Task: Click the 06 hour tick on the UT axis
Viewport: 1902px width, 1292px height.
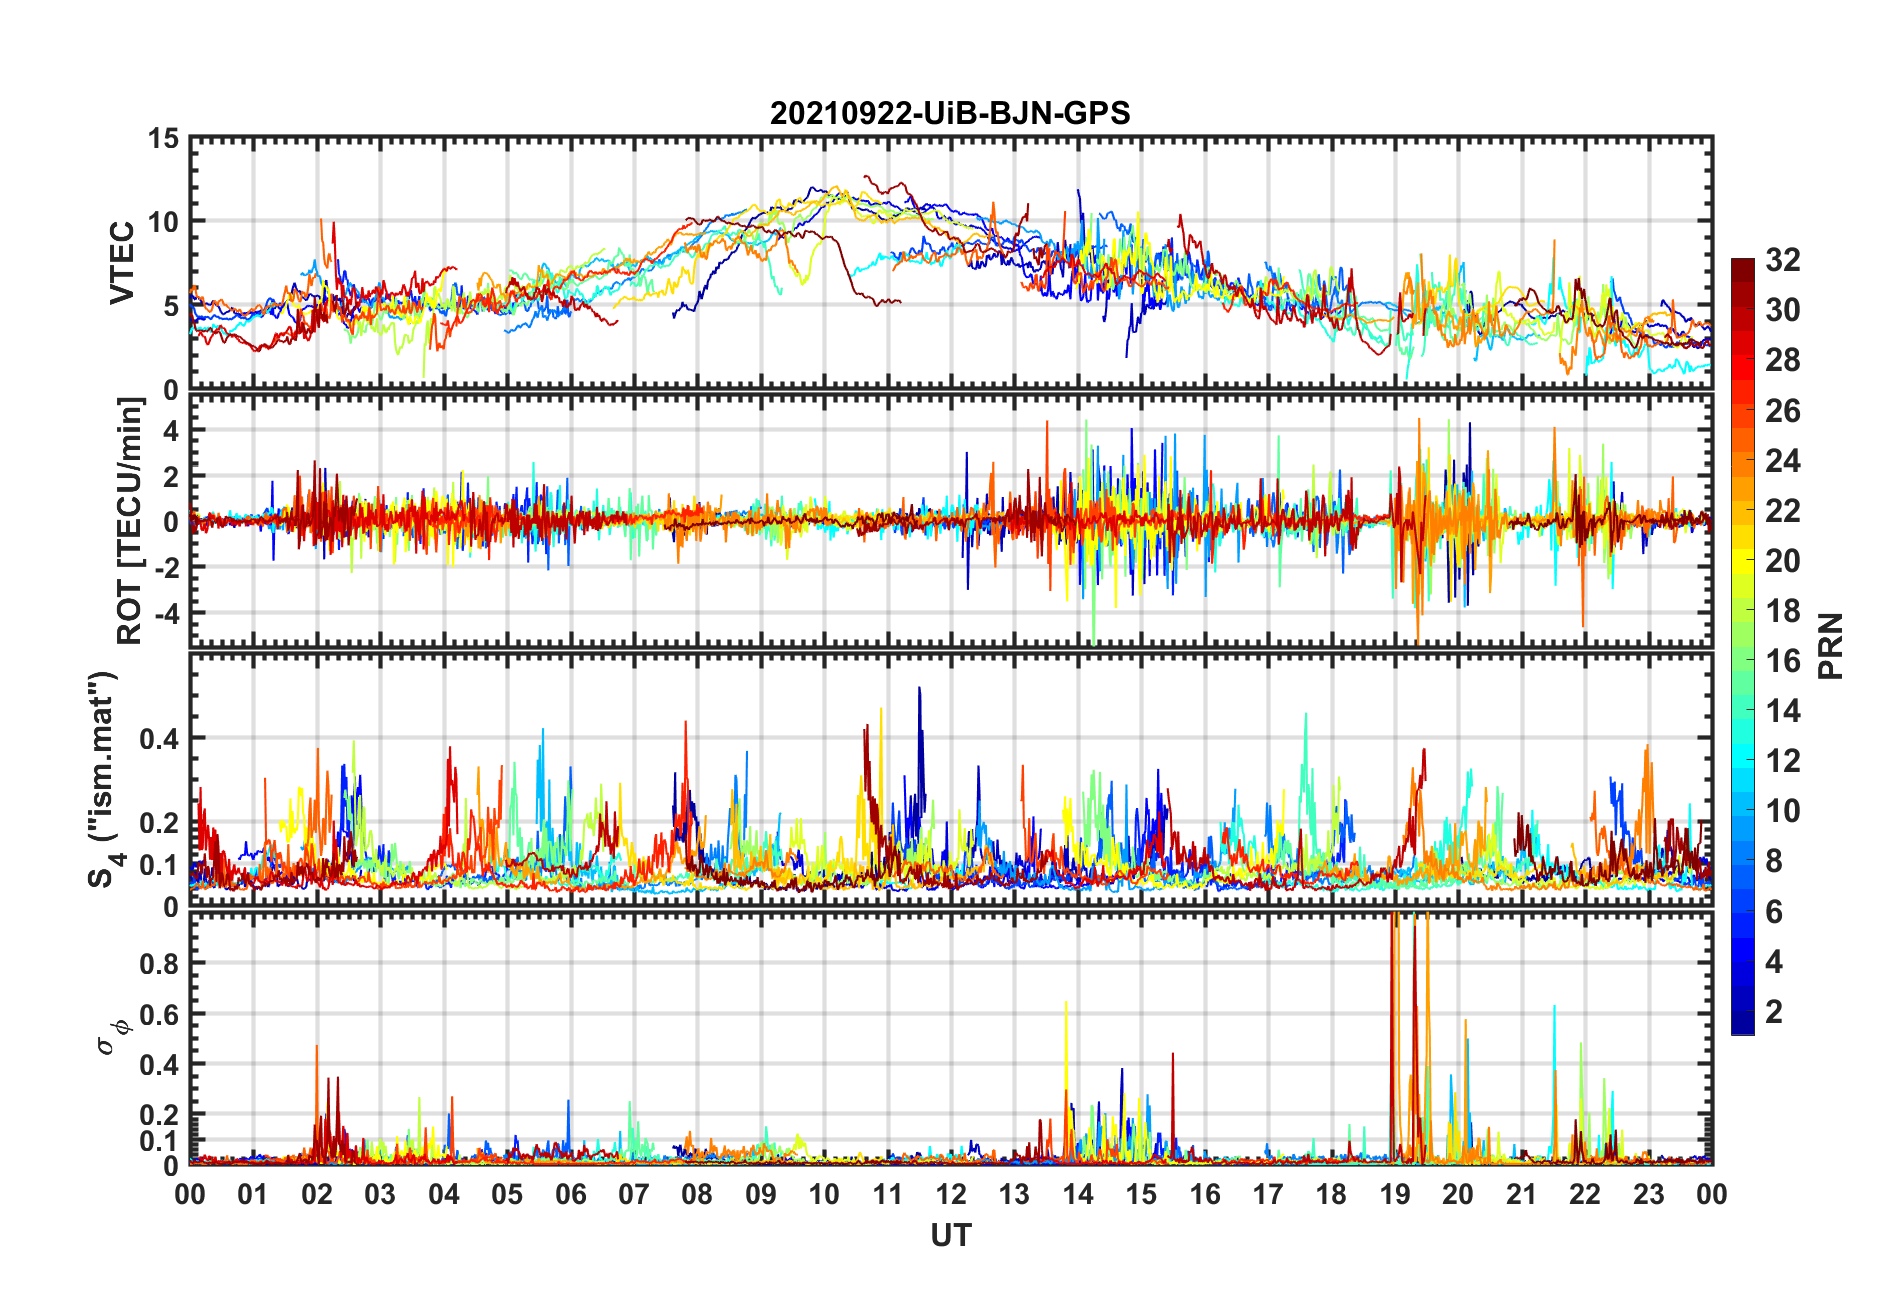Action: point(571,1195)
